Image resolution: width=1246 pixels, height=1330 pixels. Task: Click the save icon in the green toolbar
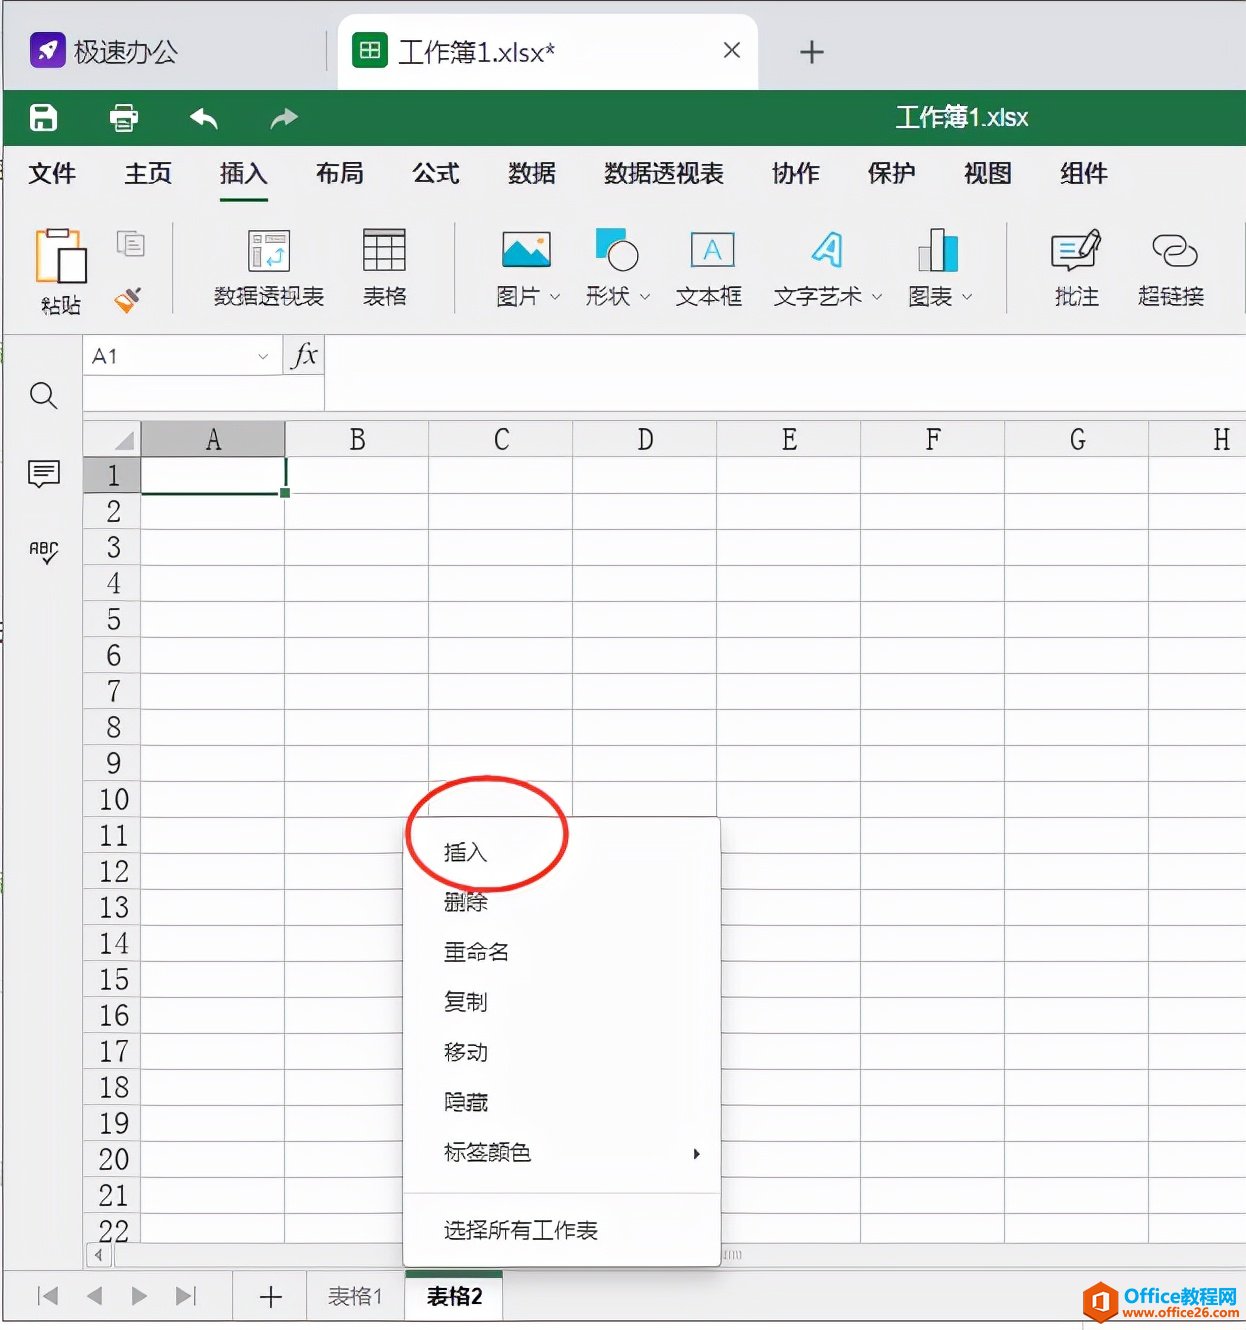tap(43, 118)
